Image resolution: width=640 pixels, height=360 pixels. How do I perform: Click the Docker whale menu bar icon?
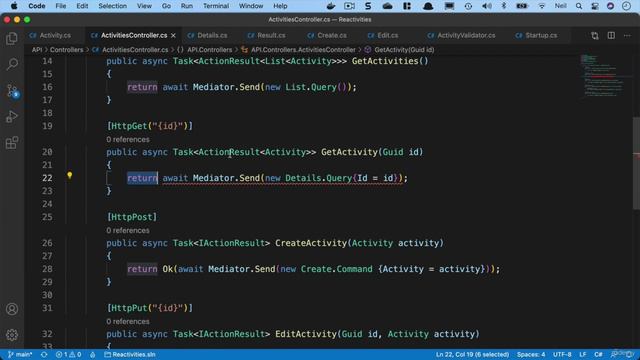[331, 6]
